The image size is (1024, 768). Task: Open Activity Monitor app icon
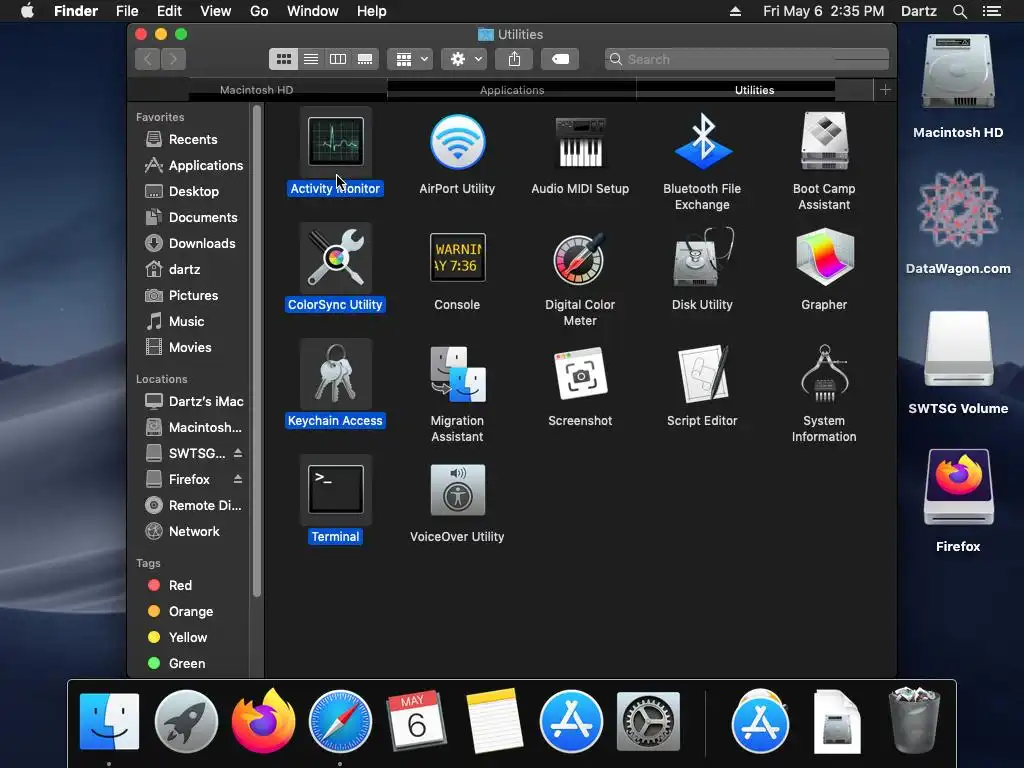[x=336, y=142]
